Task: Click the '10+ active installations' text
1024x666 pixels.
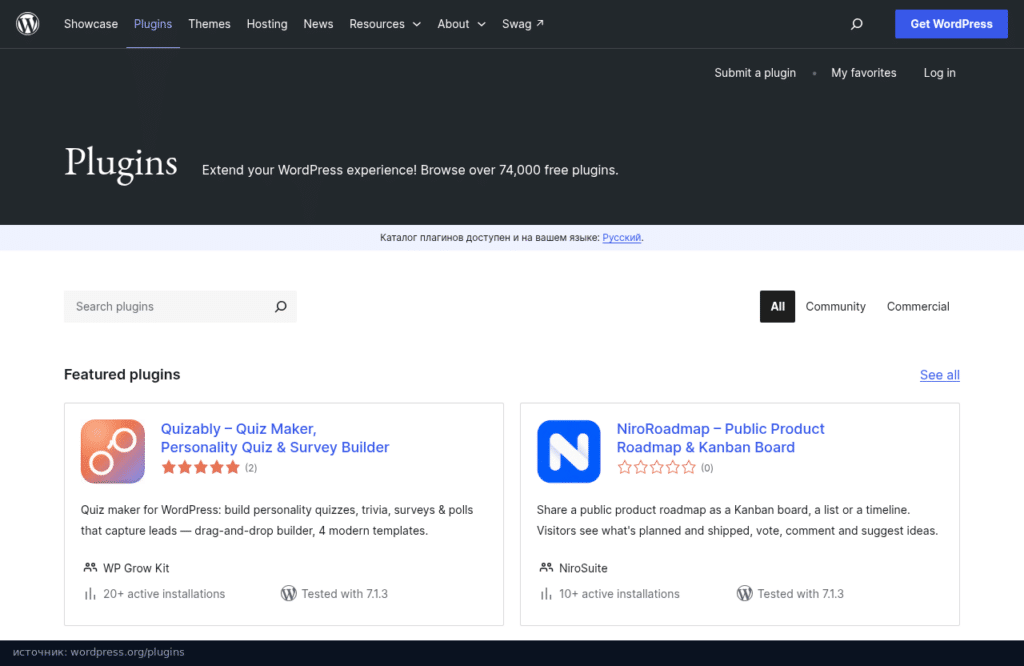Action: (x=619, y=594)
